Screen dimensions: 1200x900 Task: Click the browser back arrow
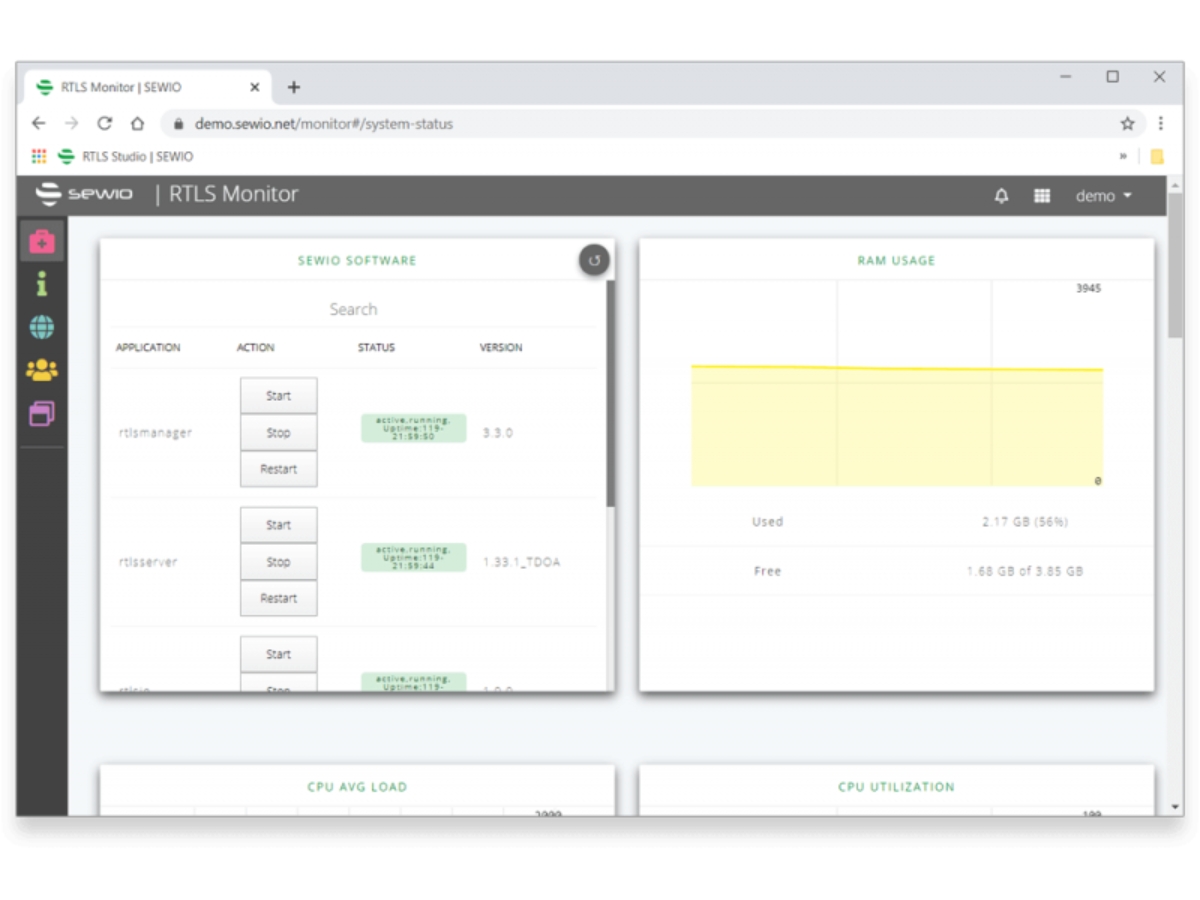[x=38, y=124]
